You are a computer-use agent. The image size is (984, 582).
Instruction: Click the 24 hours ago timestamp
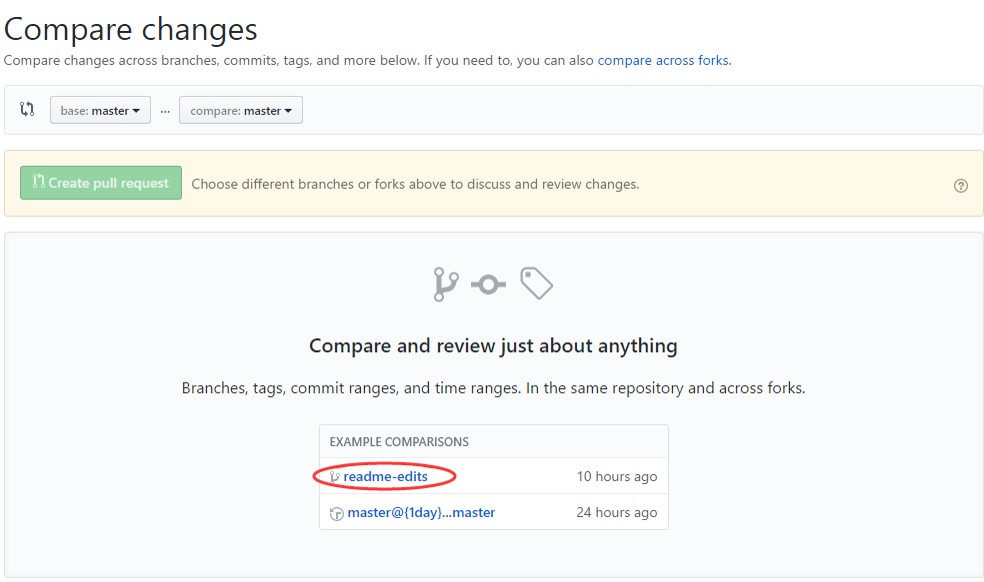[x=616, y=513]
